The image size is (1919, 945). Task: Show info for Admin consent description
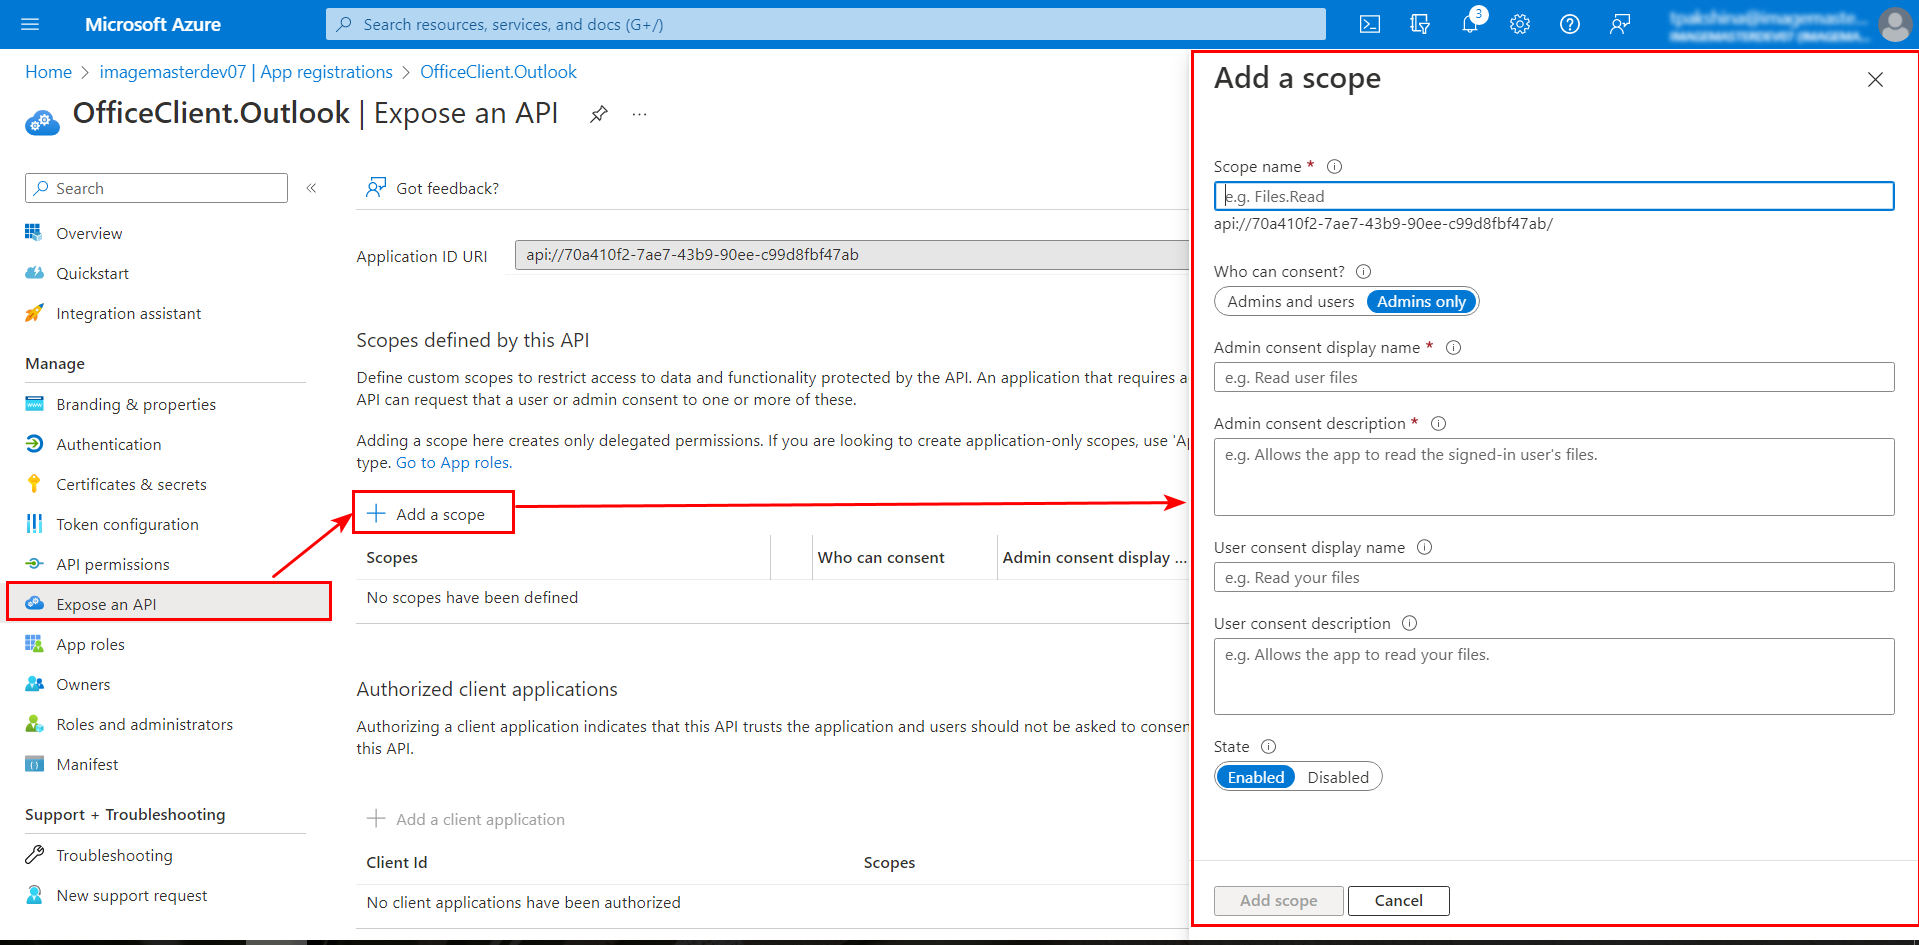(x=1439, y=424)
